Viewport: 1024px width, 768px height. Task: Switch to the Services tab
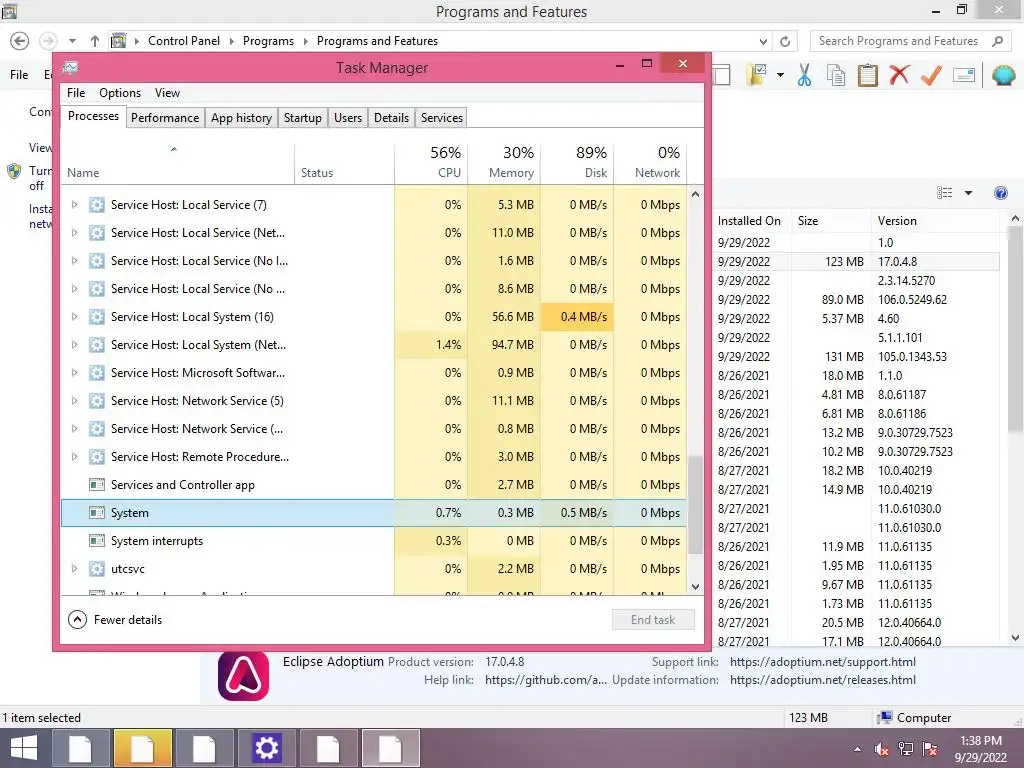pos(441,118)
